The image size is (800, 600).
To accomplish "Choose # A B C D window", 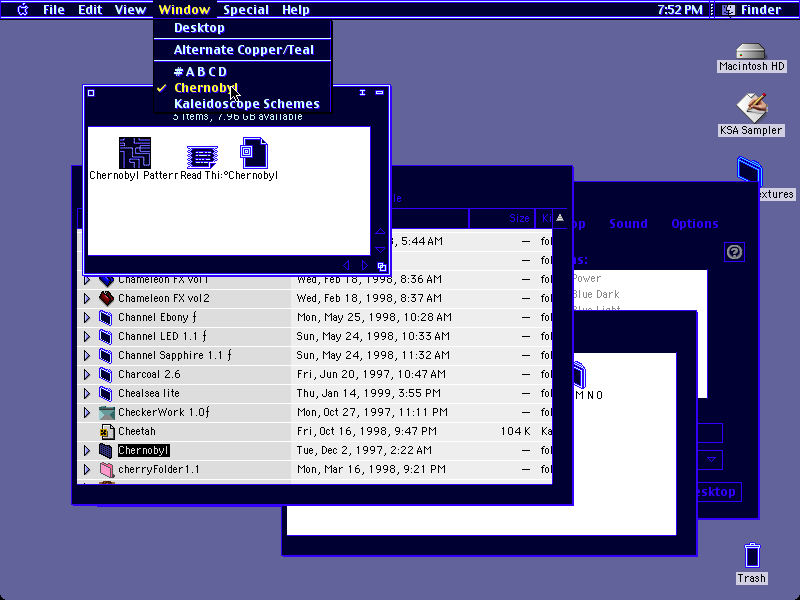I will (242, 72).
